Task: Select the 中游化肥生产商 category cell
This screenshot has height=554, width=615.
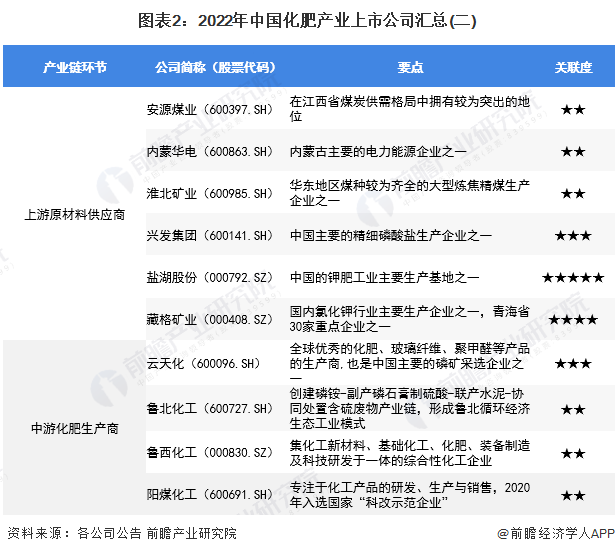Action: (73, 428)
